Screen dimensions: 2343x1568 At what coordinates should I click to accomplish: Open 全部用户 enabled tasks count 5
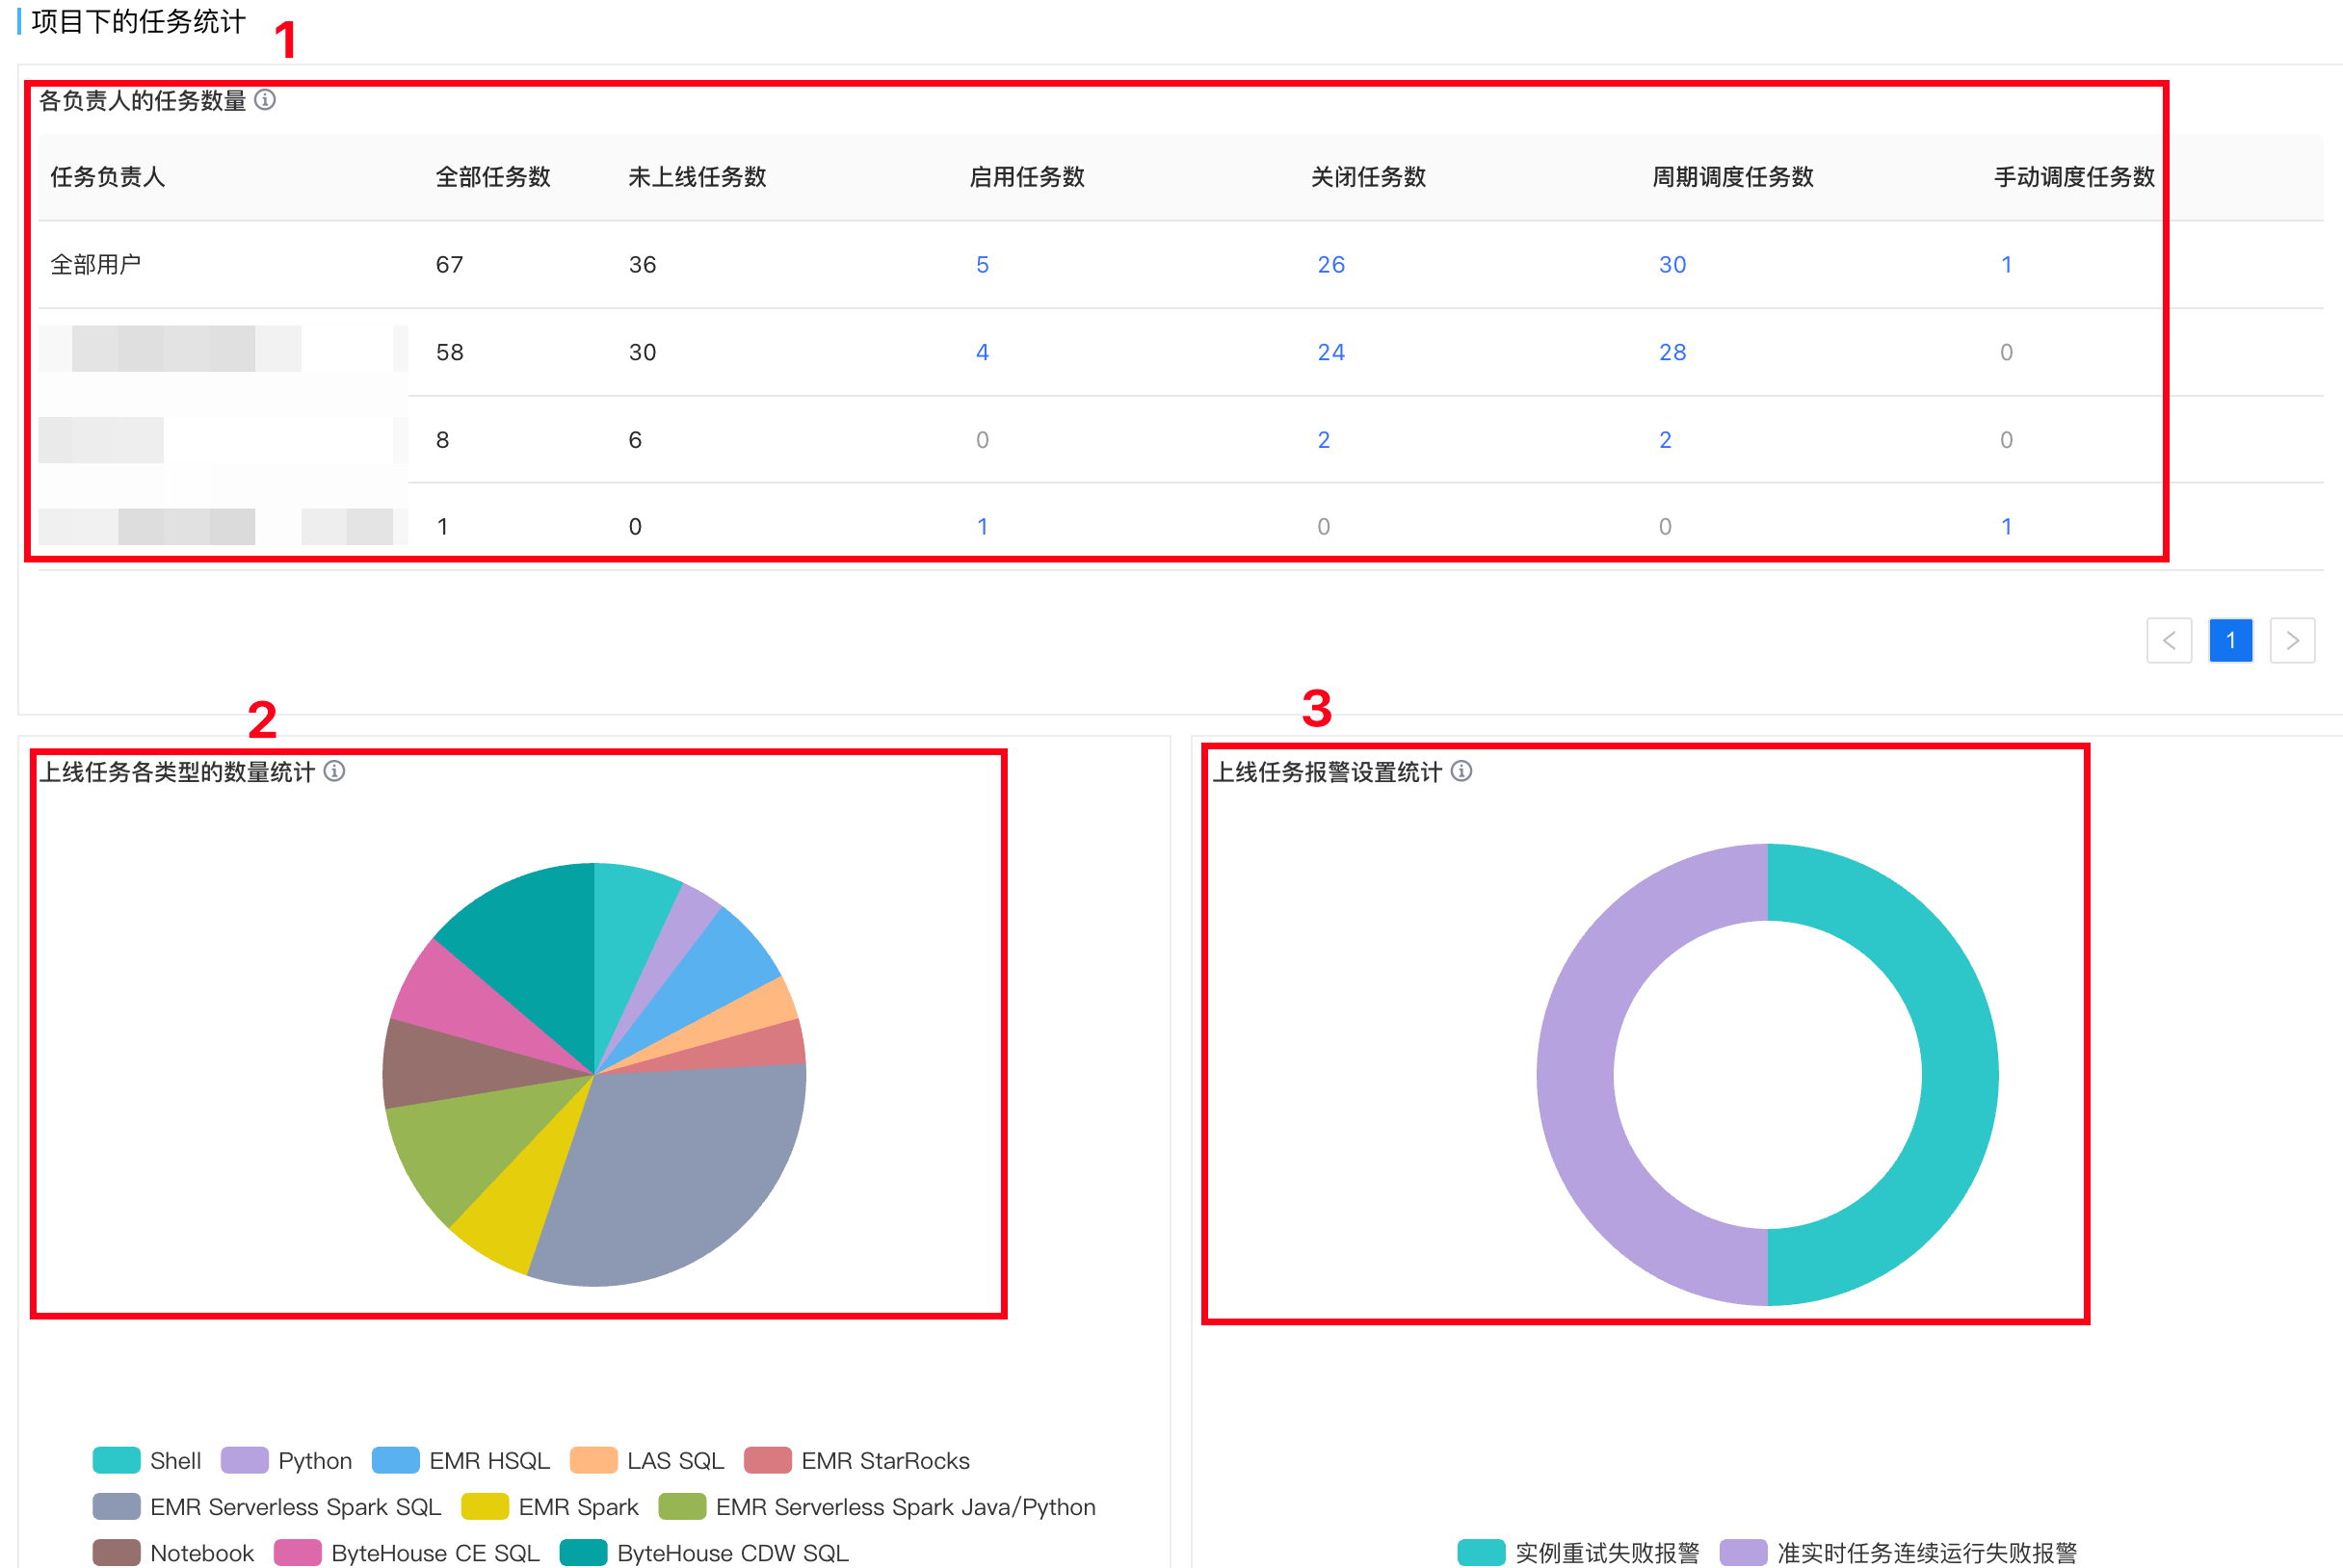[x=982, y=265]
